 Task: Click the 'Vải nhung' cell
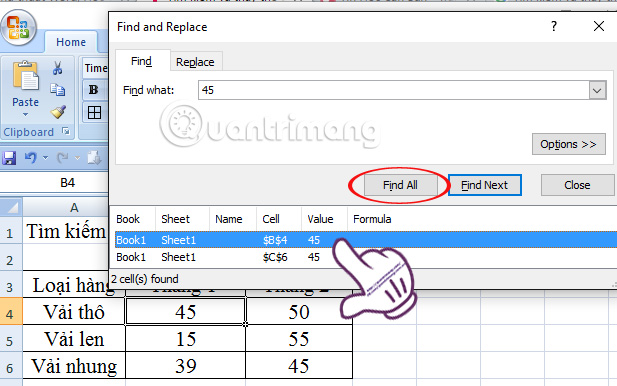click(74, 366)
